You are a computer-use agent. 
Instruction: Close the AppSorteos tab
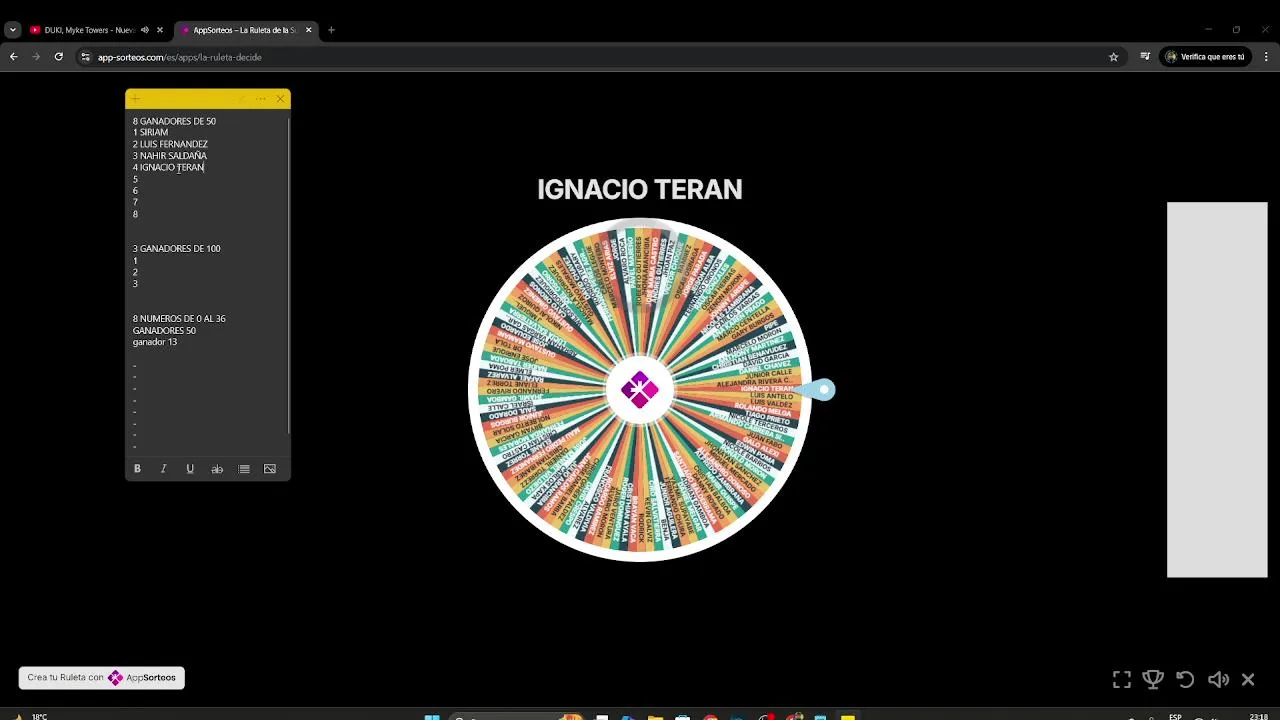308,30
